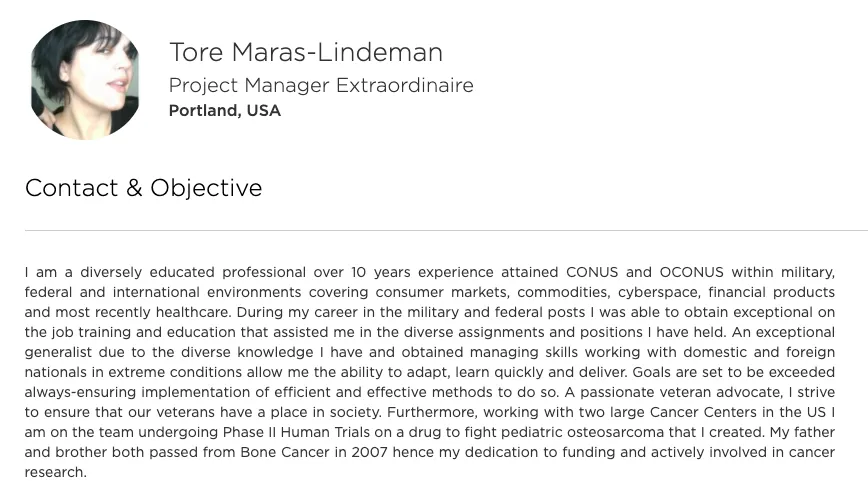The width and height of the screenshot is (868, 491).
Task: Click the final word research
Action: [55, 472]
